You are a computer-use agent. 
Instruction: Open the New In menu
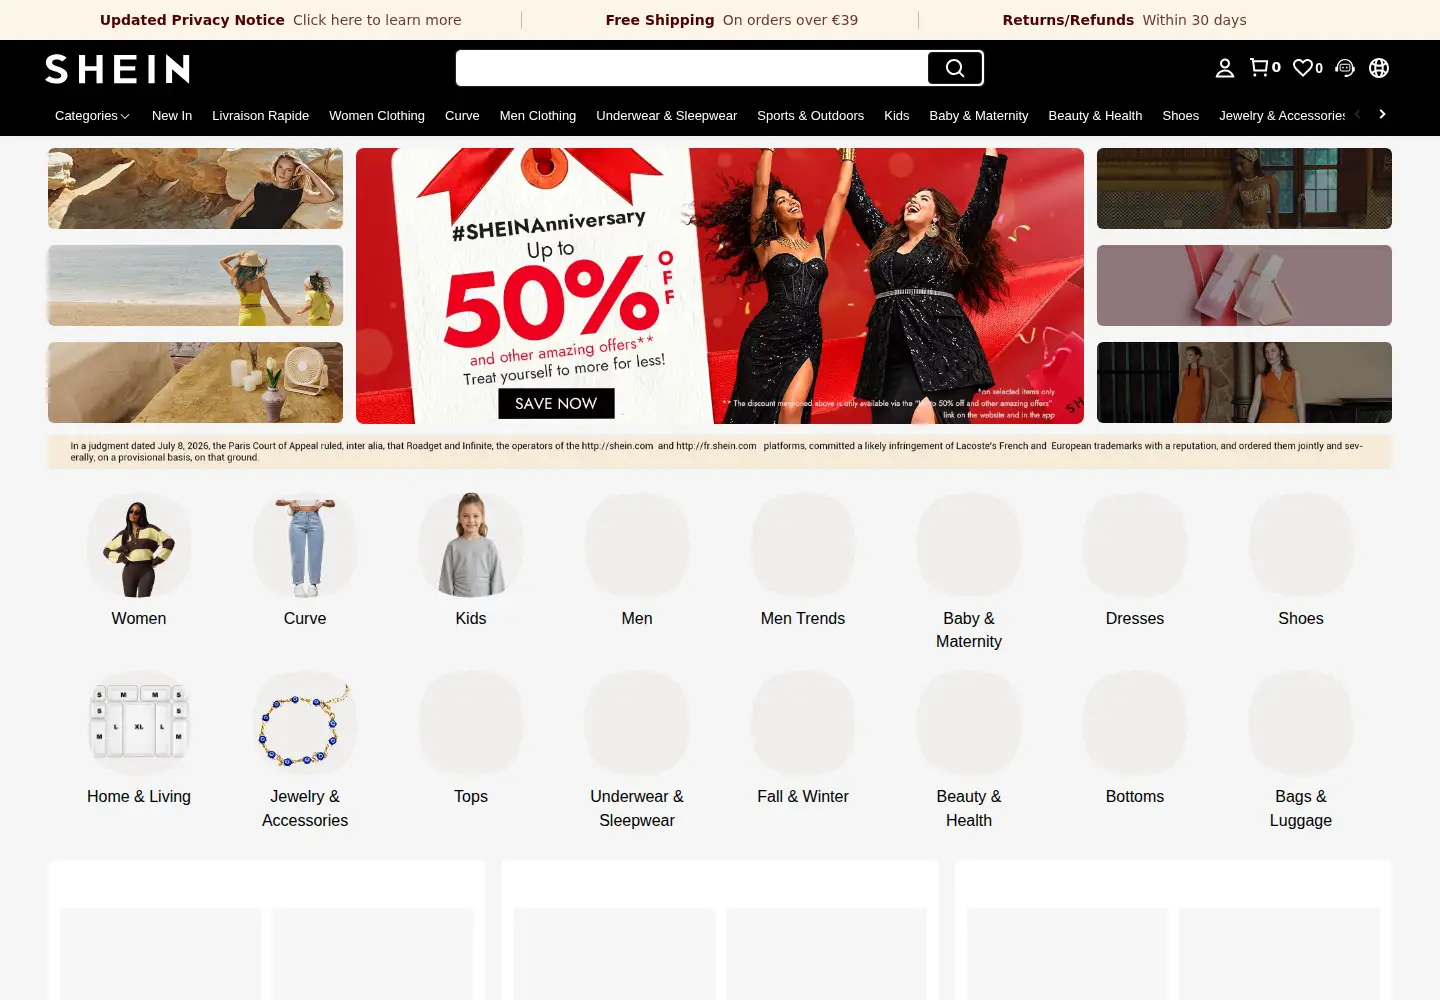pyautogui.click(x=172, y=116)
